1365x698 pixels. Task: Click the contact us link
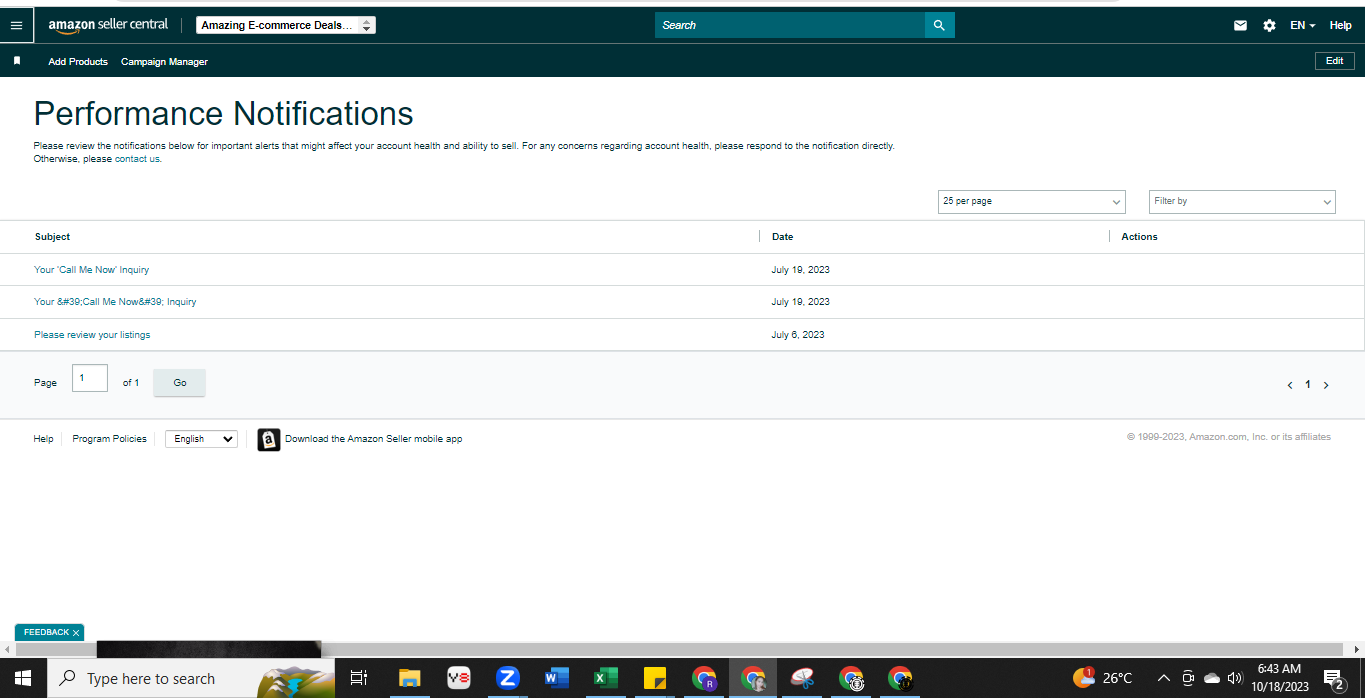click(137, 159)
